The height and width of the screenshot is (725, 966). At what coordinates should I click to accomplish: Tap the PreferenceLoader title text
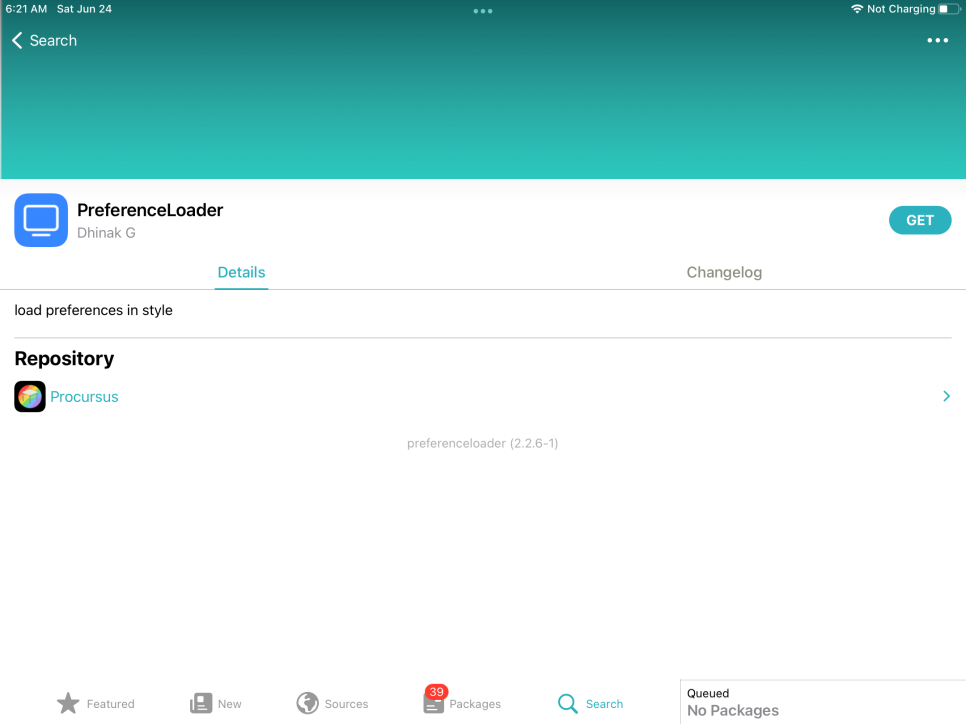(150, 210)
